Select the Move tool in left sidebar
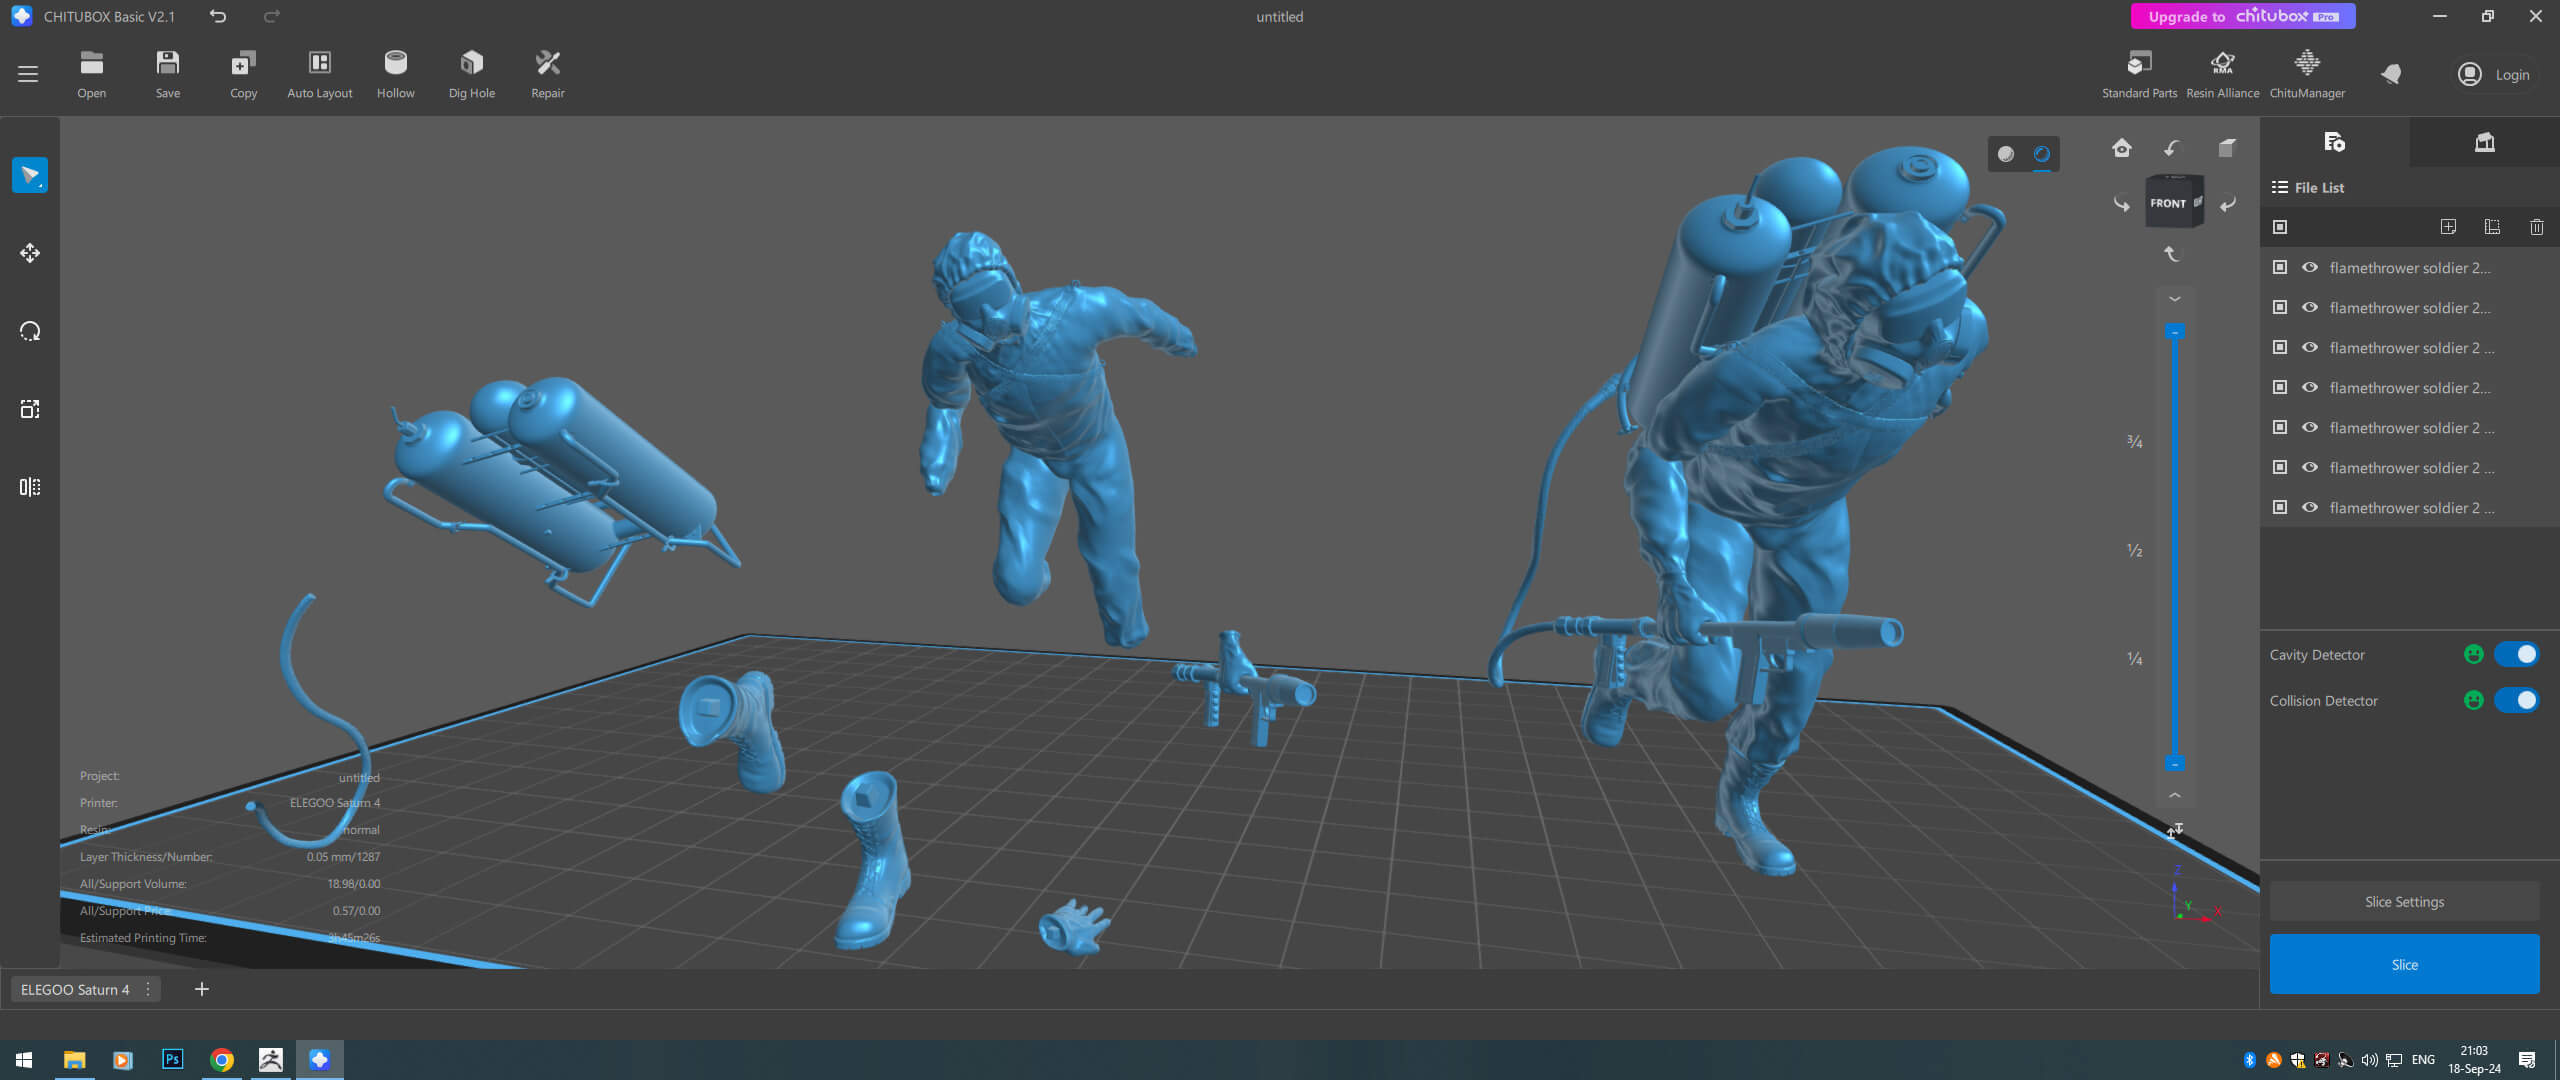This screenshot has width=2560, height=1080. [x=30, y=253]
